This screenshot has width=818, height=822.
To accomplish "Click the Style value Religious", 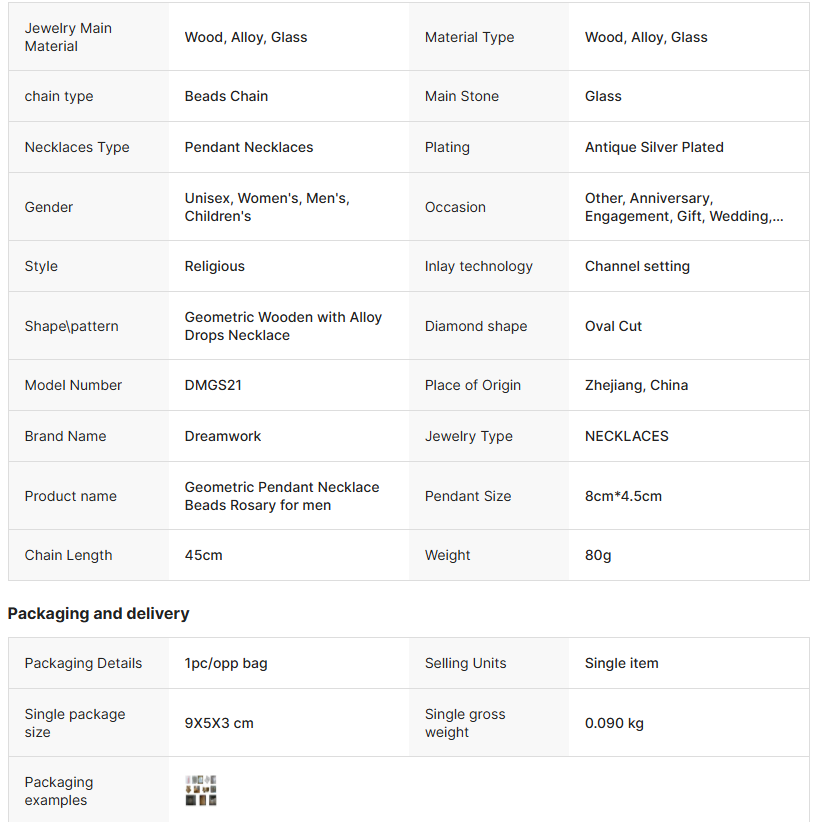I will click(215, 266).
